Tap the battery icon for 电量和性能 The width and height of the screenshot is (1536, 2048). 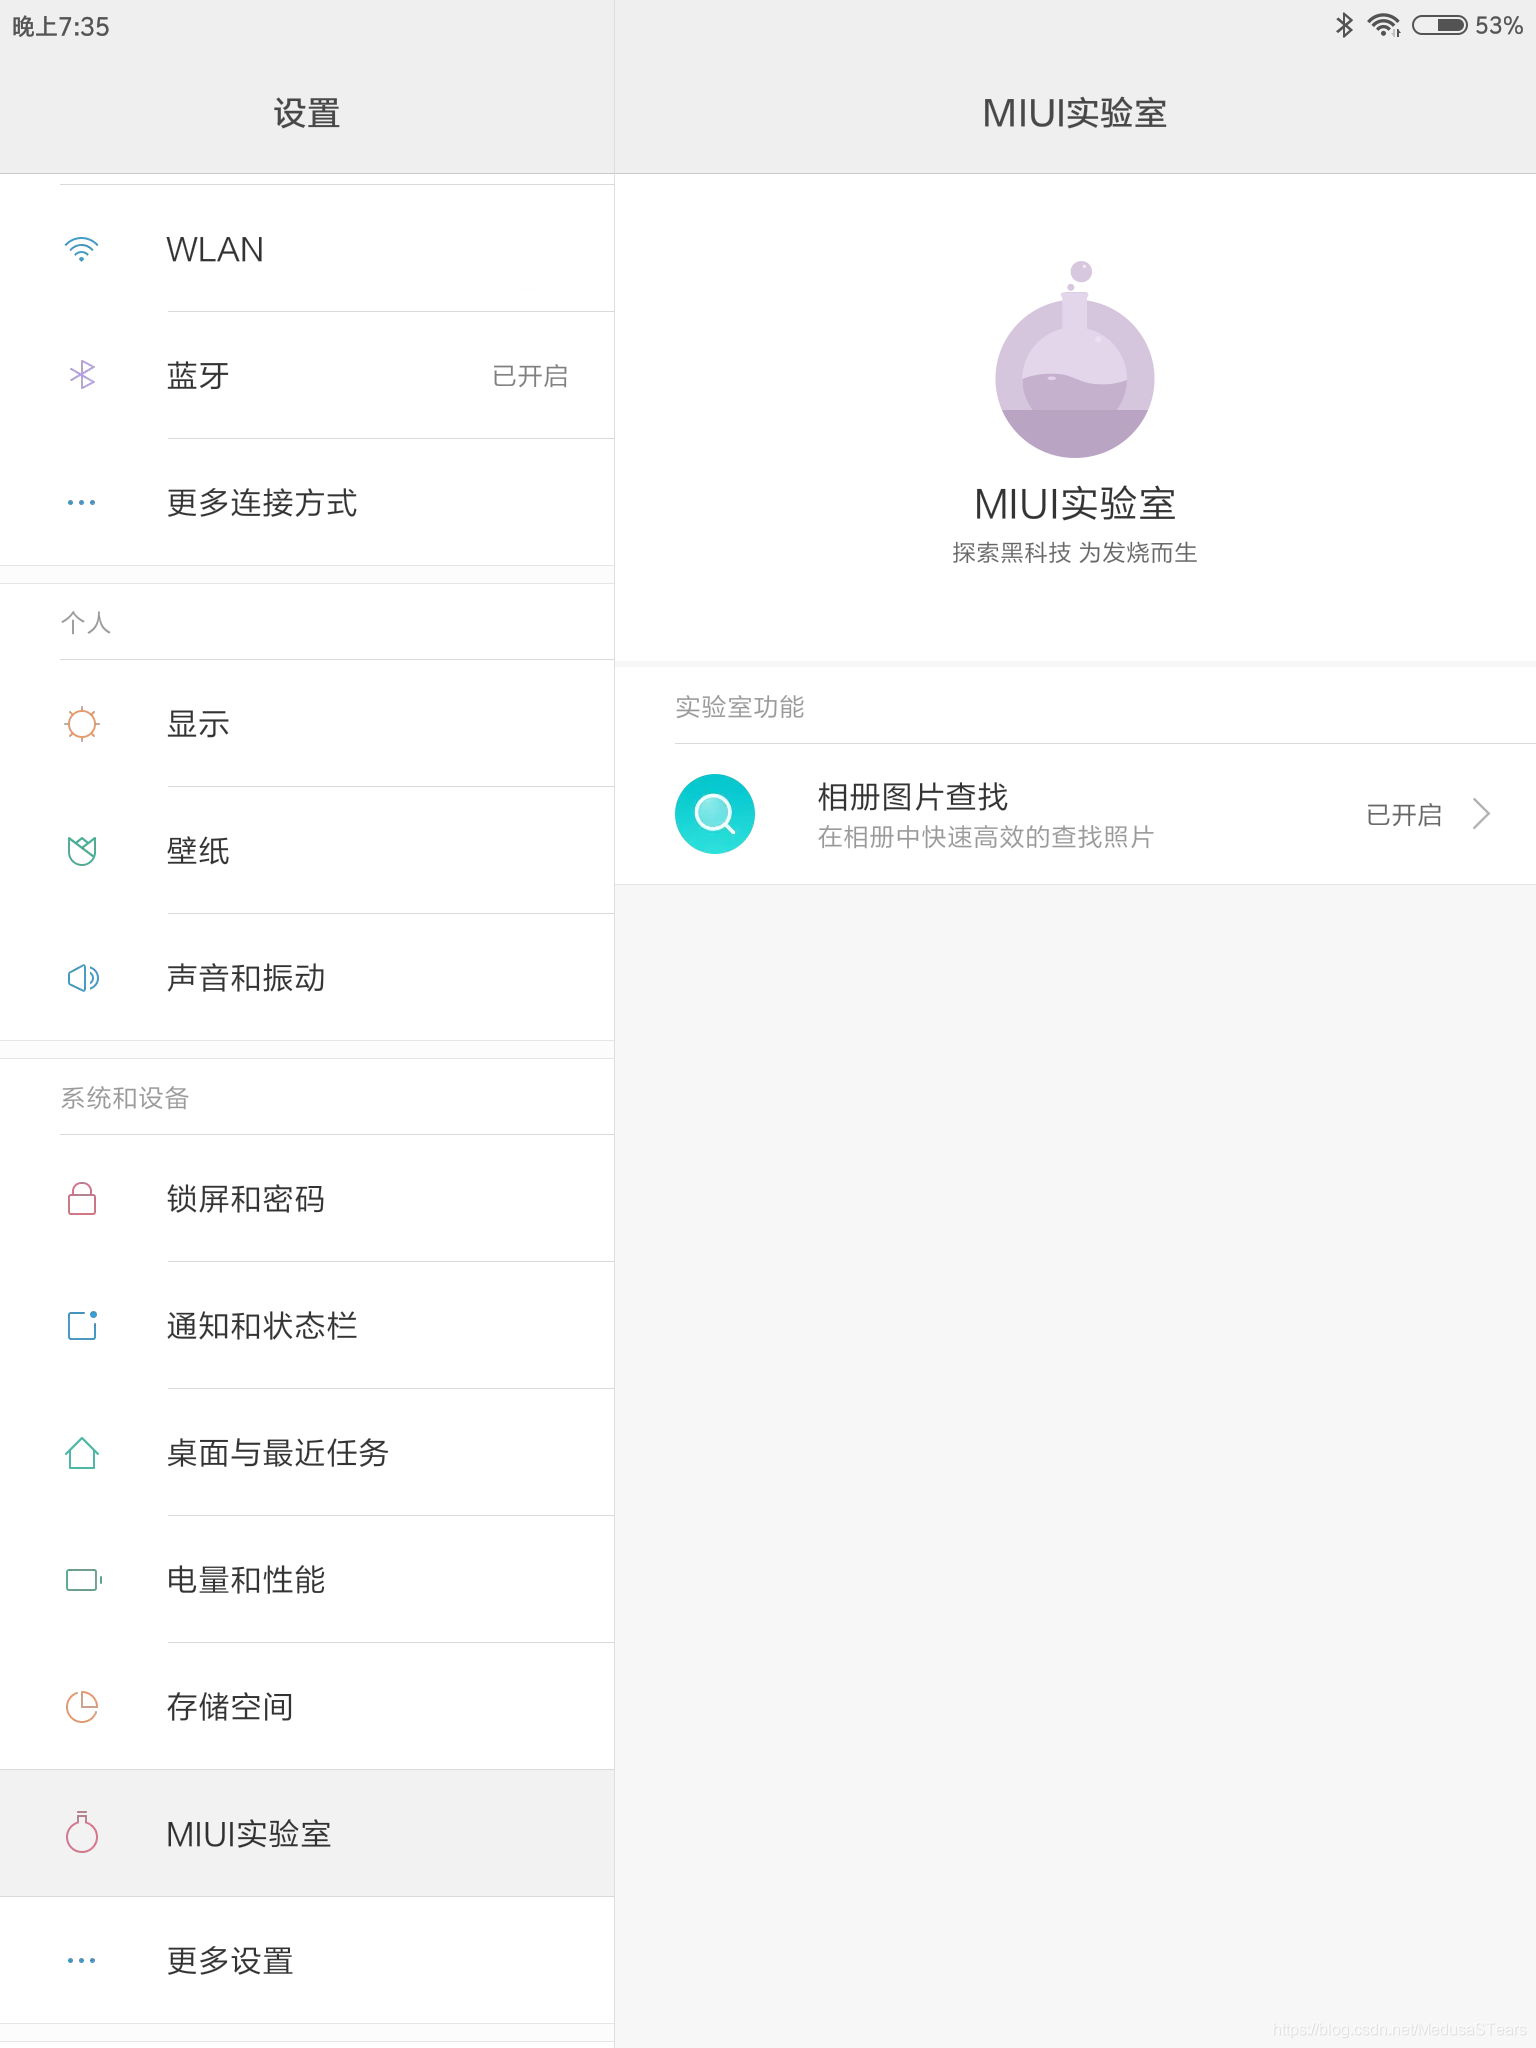click(x=84, y=1579)
